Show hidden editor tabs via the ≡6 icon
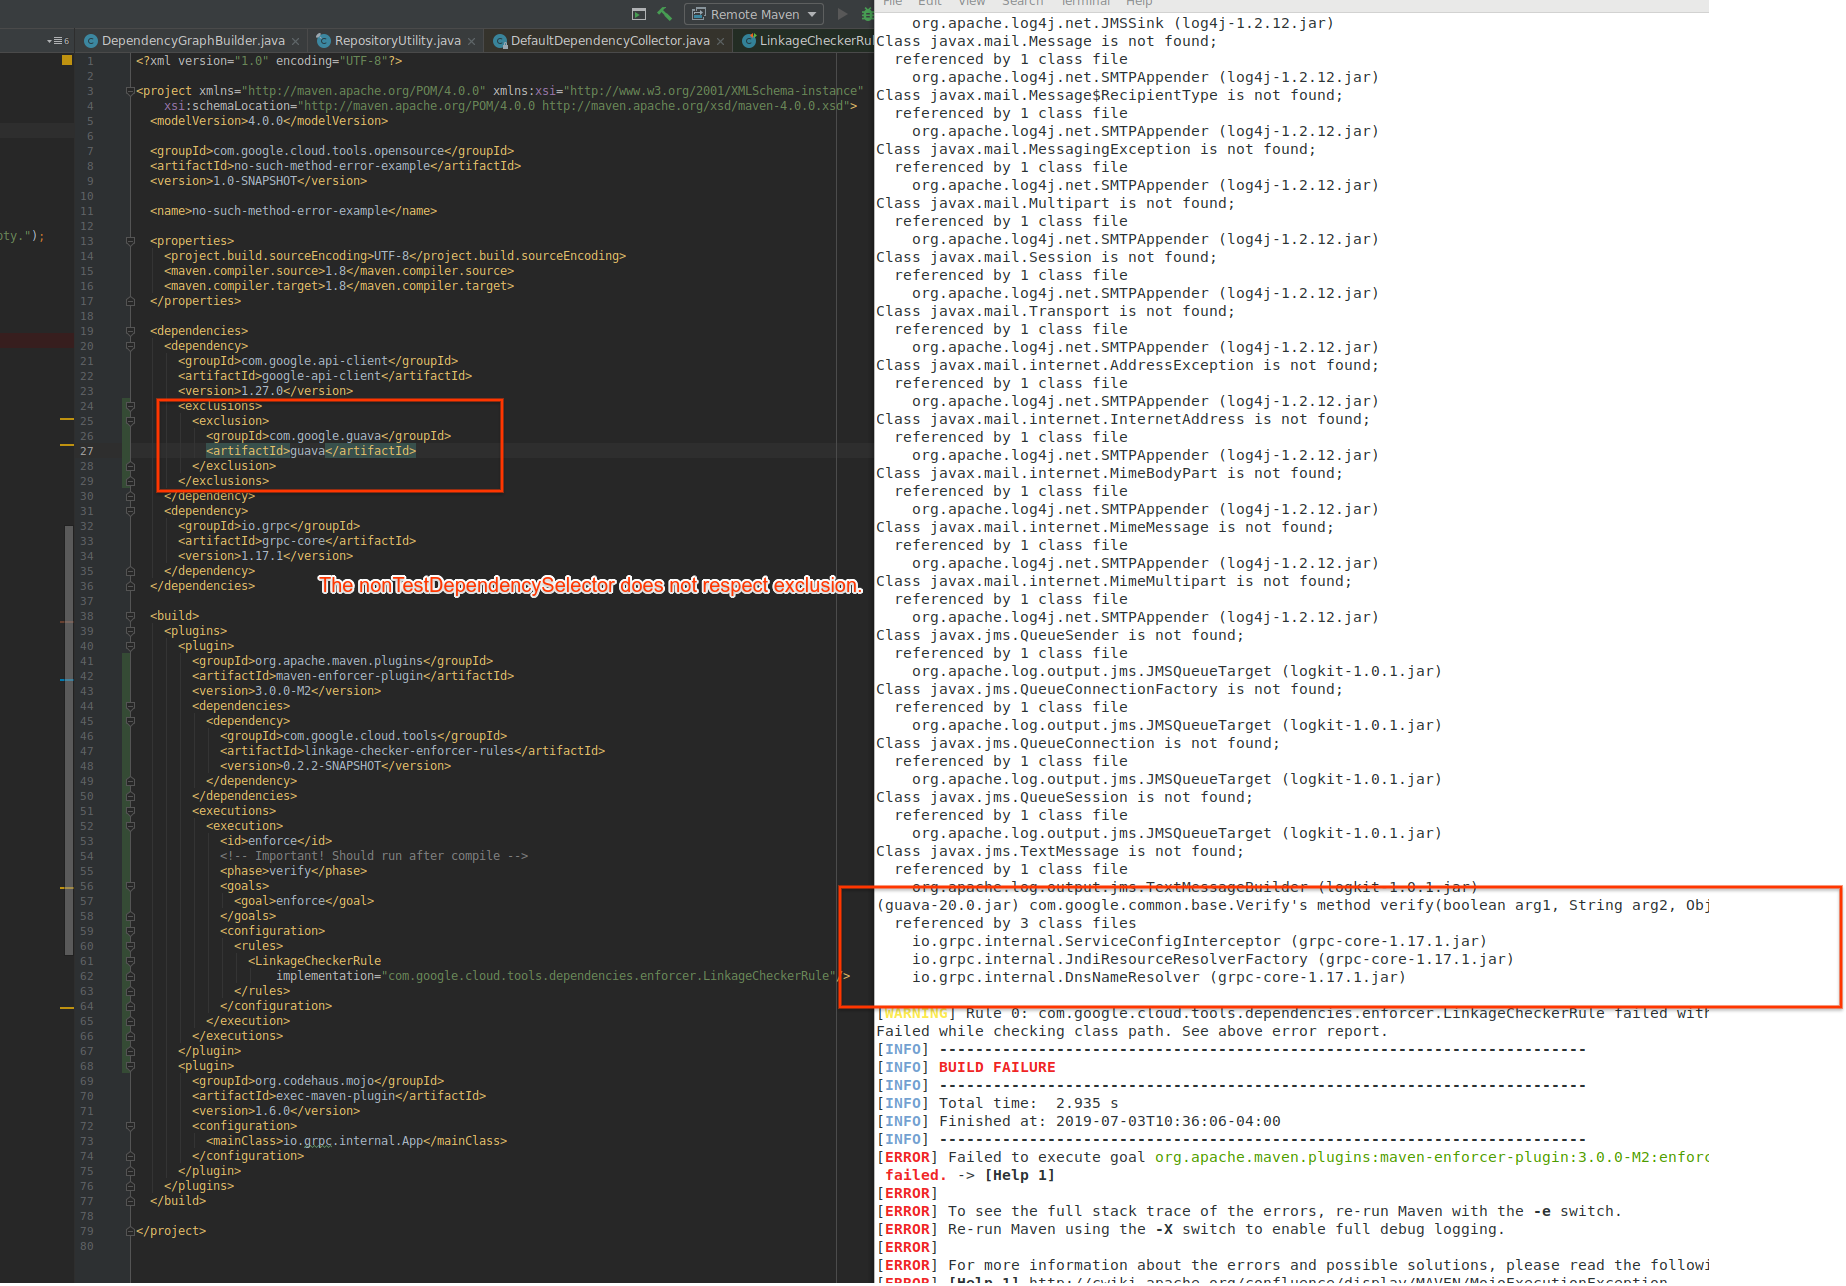The width and height of the screenshot is (1846, 1286). click(x=55, y=40)
